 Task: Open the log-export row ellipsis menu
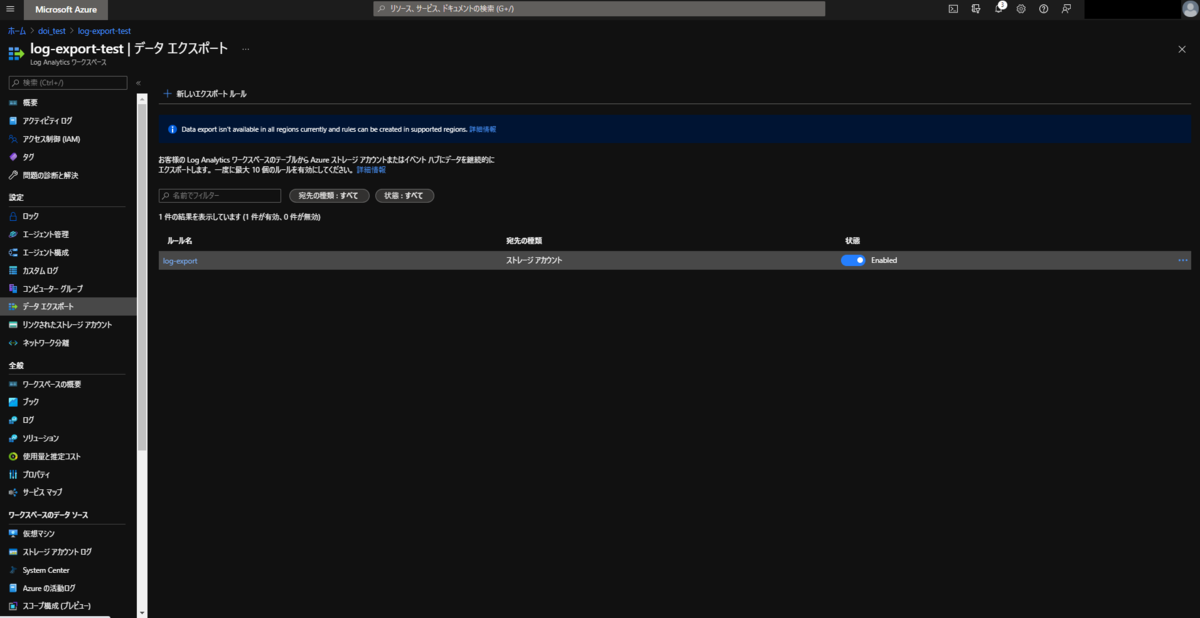click(1183, 260)
